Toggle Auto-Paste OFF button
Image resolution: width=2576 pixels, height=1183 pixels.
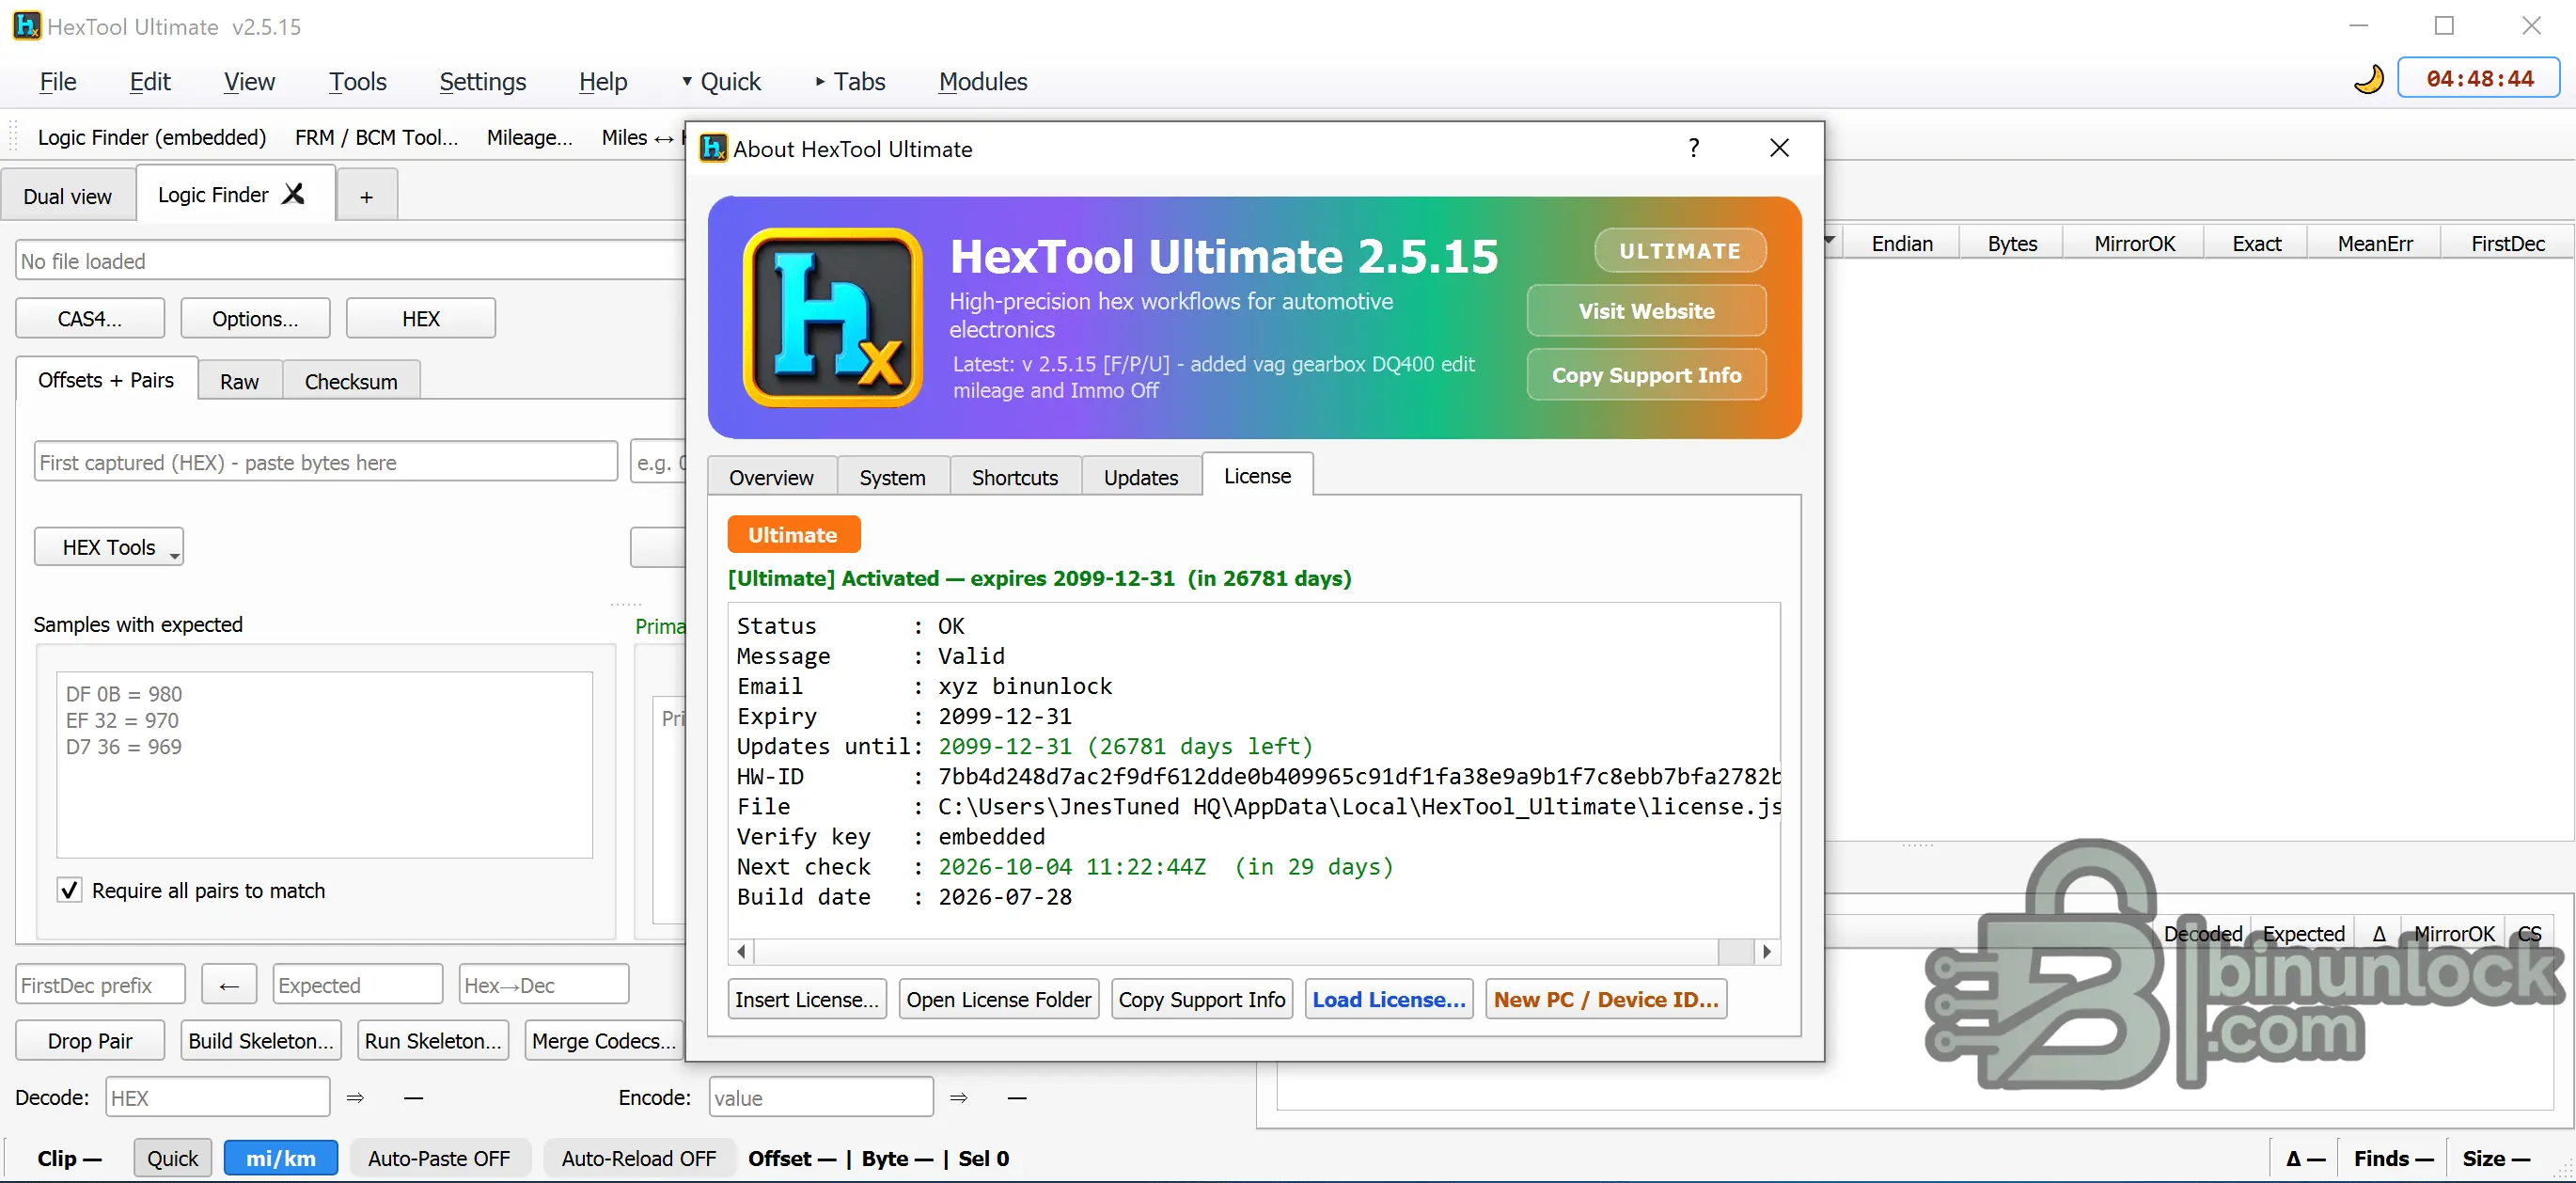tap(439, 1158)
